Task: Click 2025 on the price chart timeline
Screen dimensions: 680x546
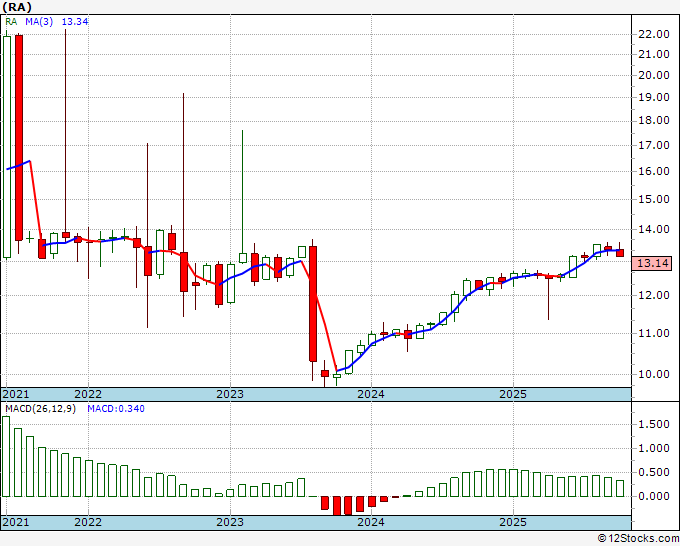Action: pos(513,394)
